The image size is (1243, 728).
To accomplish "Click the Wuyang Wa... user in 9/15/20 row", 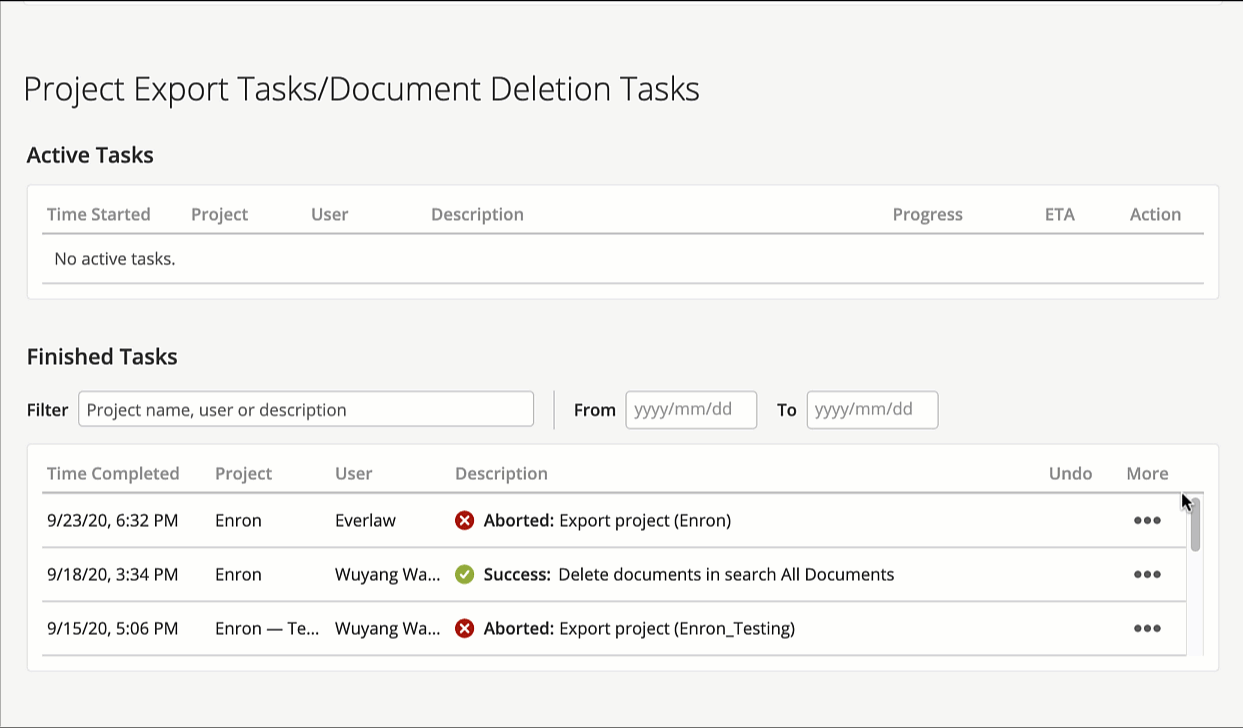I will [x=387, y=628].
